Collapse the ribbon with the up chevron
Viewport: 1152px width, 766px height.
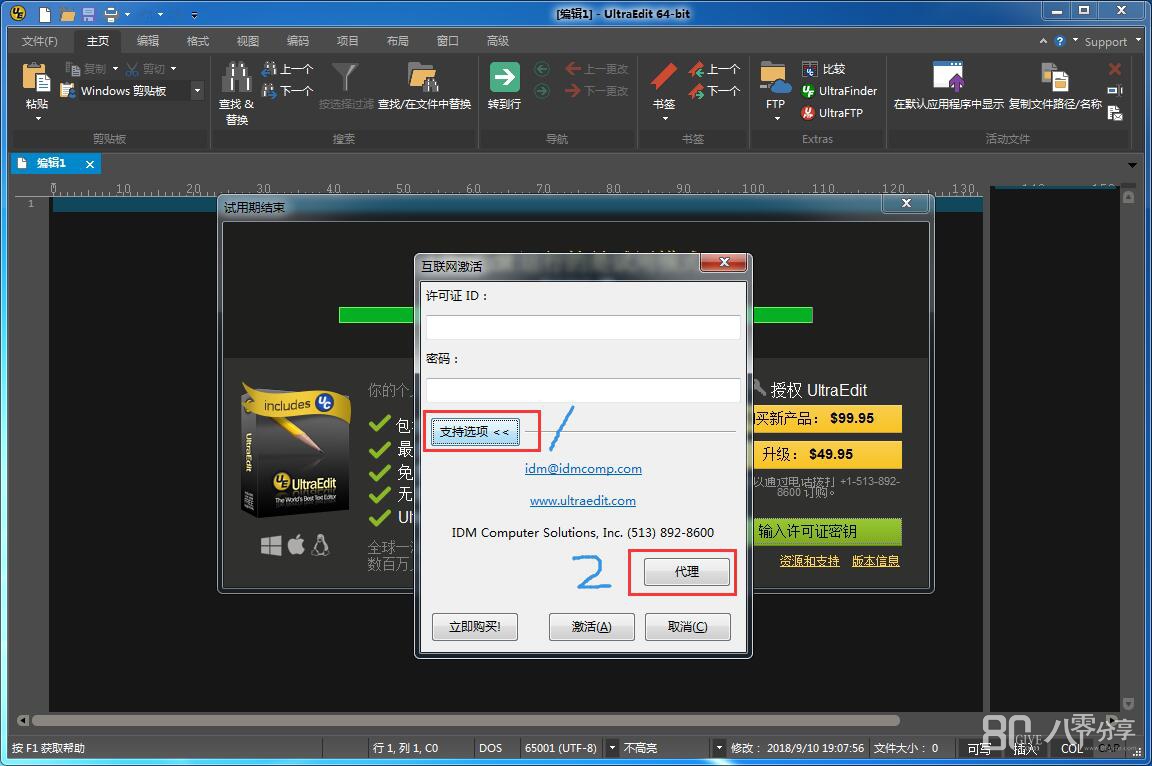click(1043, 41)
